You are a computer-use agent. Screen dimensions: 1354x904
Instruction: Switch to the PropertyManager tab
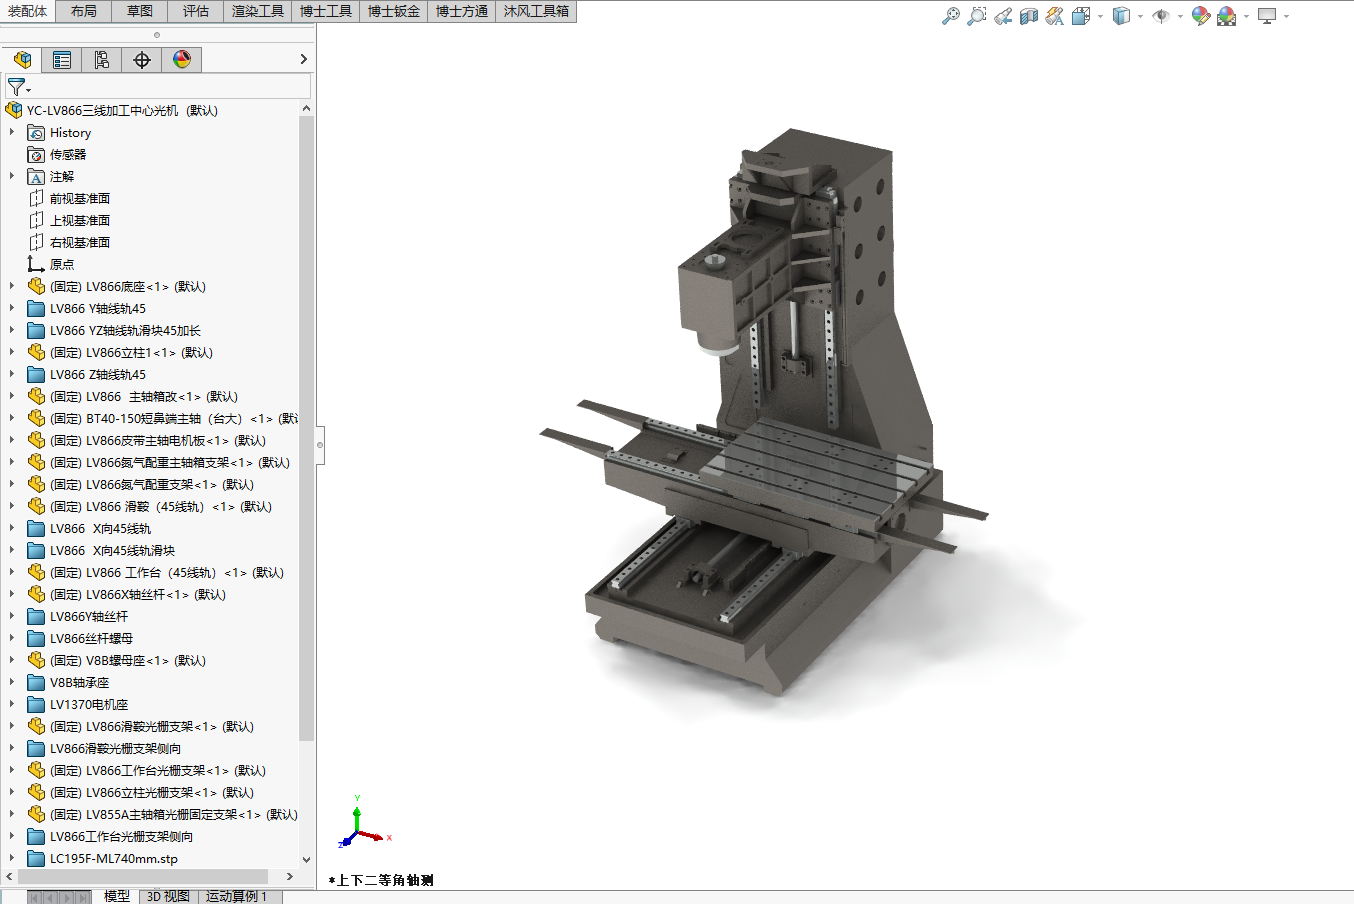click(62, 60)
